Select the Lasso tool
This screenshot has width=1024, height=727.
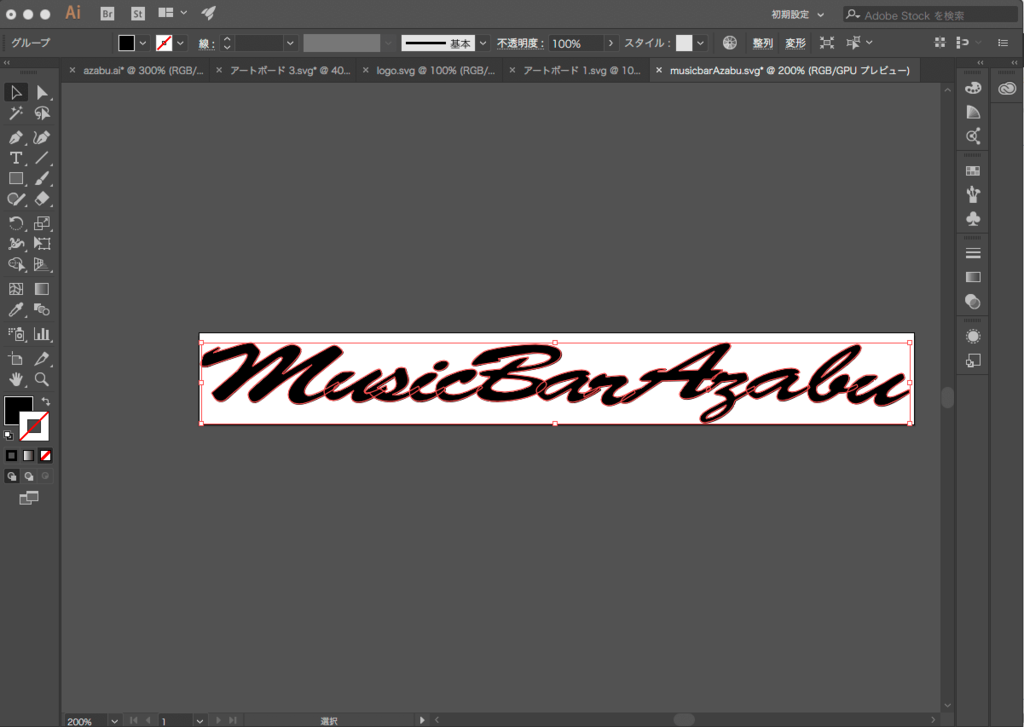click(x=42, y=114)
